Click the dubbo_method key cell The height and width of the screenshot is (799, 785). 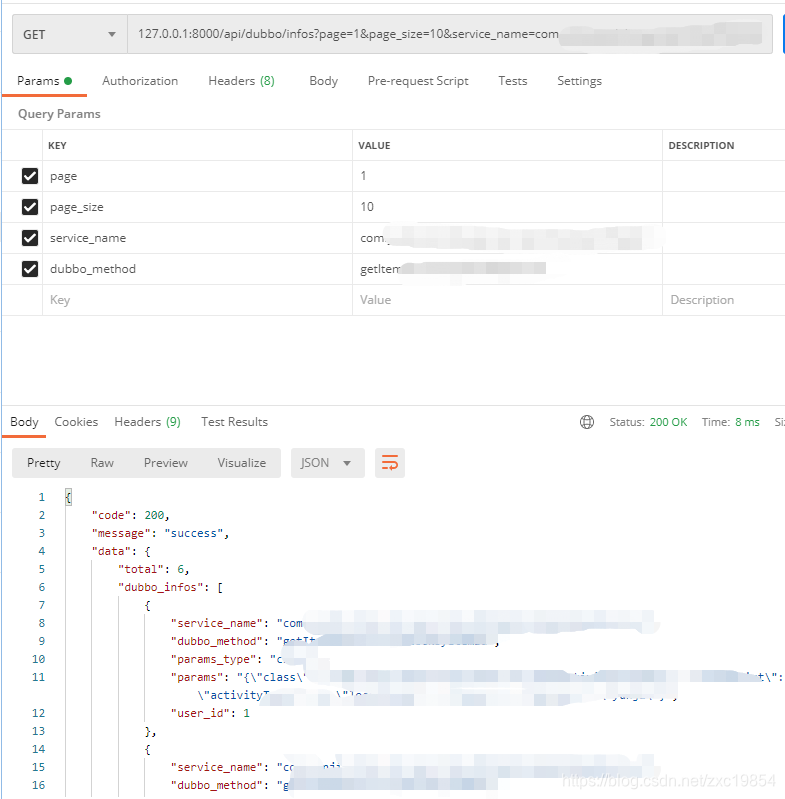click(198, 269)
